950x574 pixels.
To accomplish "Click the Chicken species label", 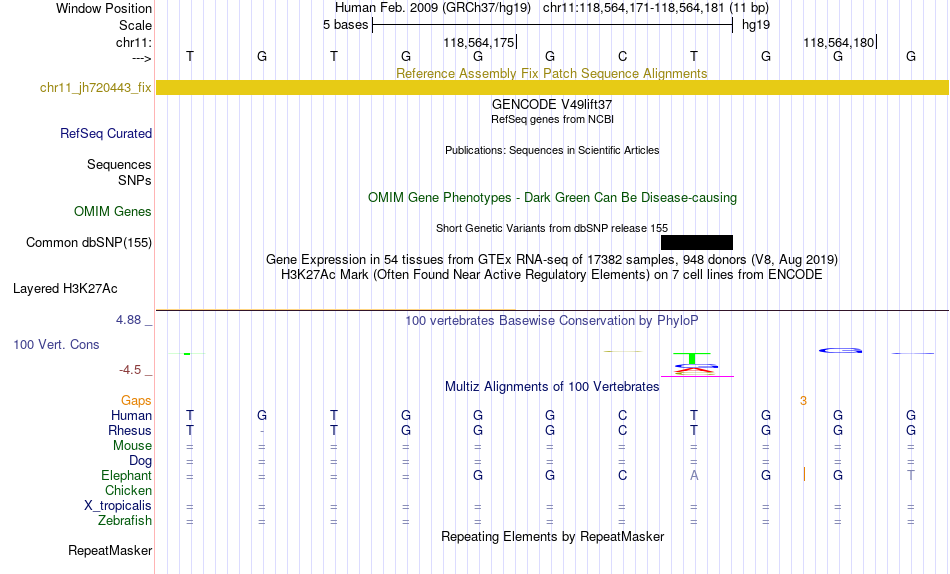I will click(x=128, y=490).
